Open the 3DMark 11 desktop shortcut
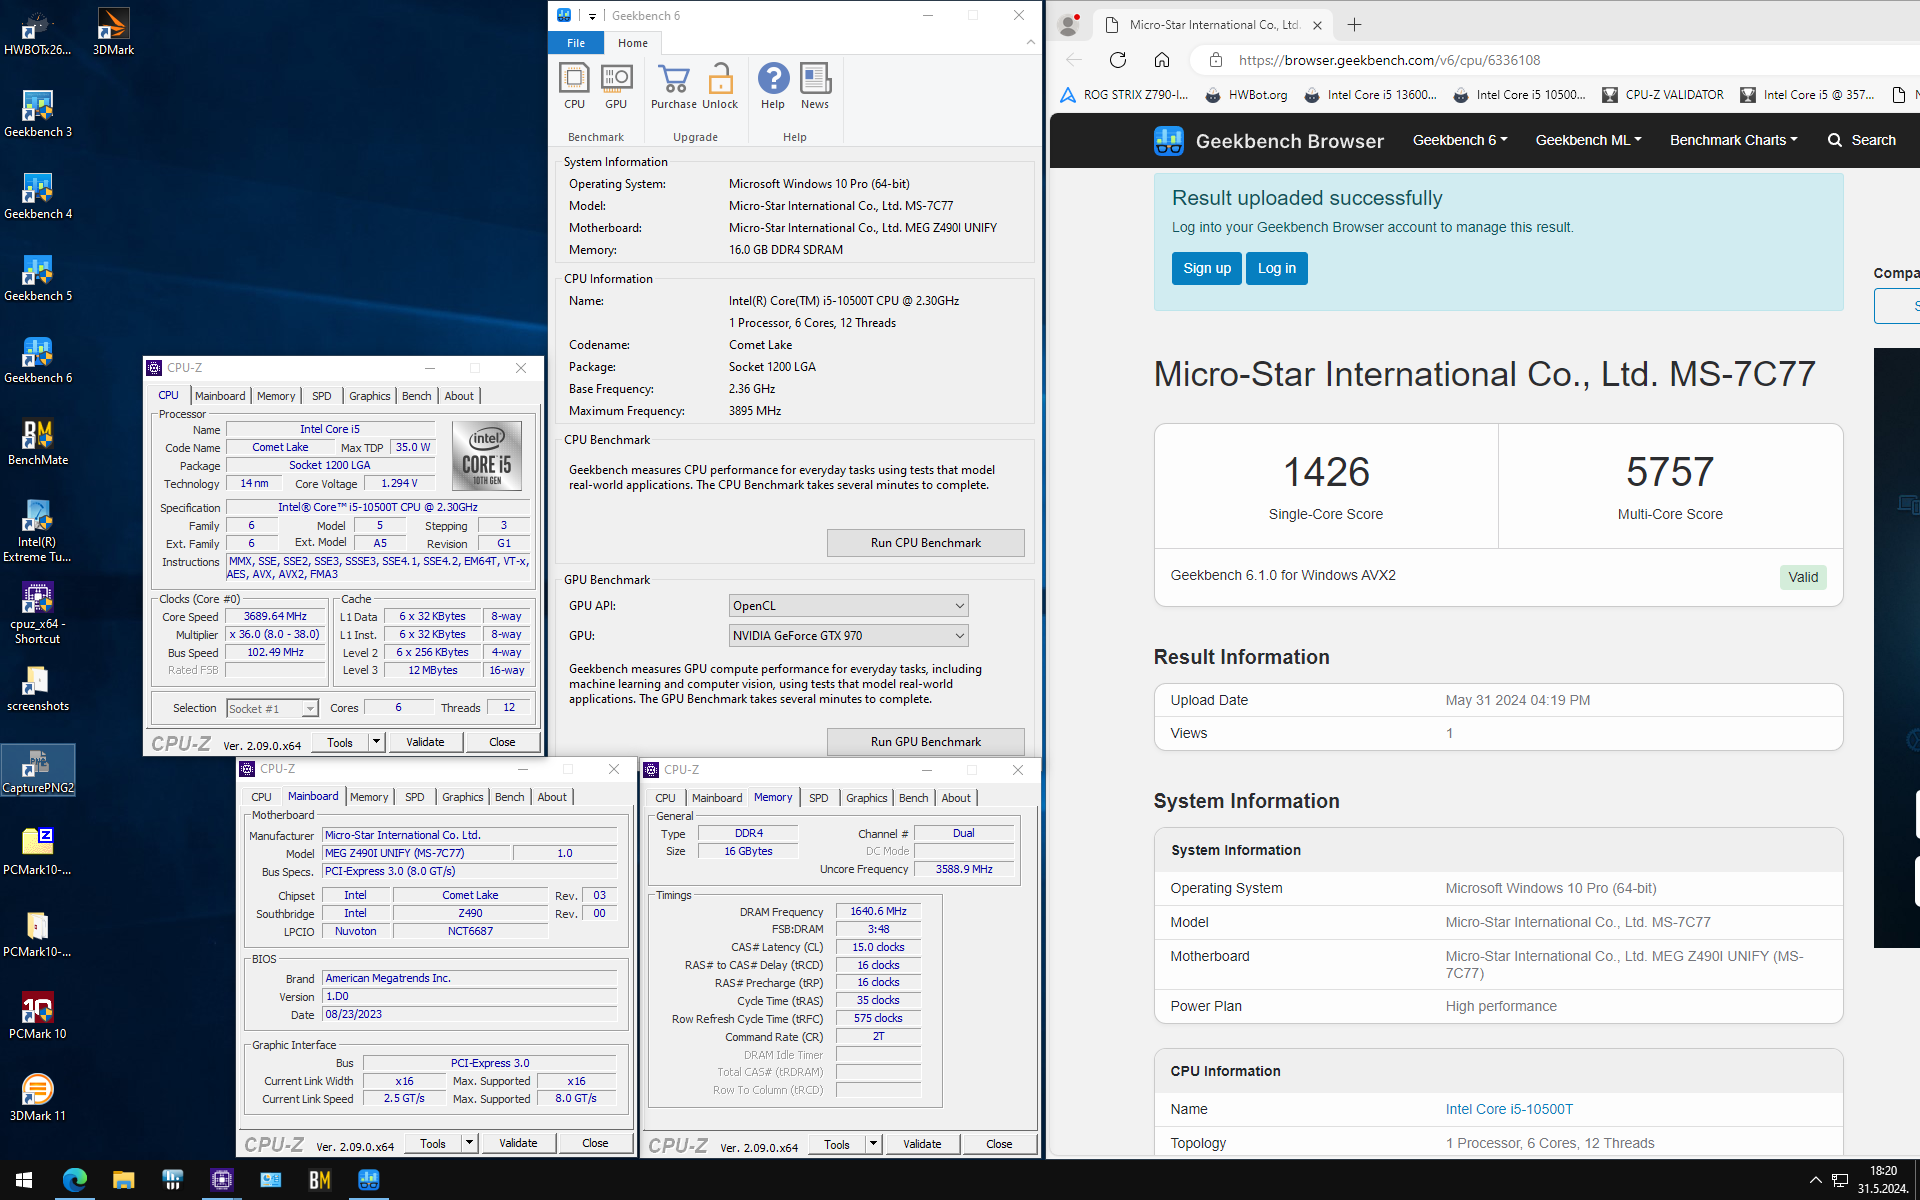 (38, 1098)
